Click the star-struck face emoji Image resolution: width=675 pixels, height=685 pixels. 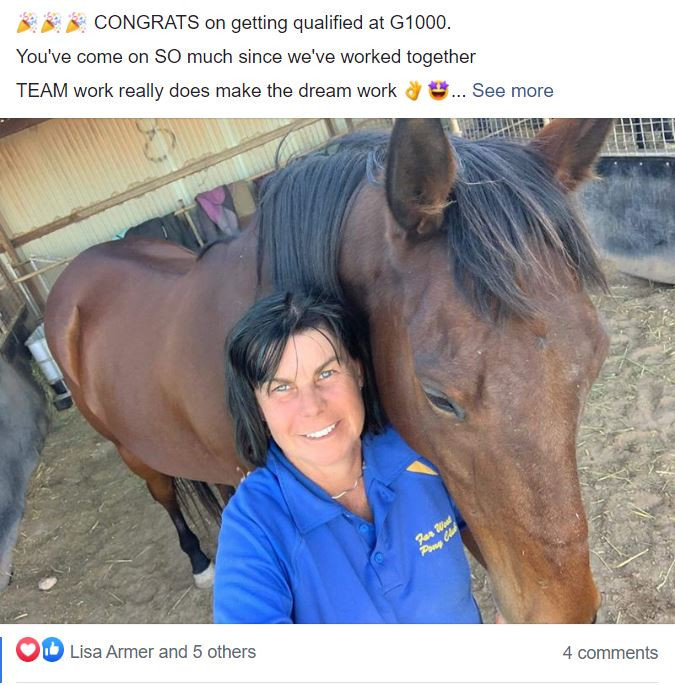point(438,90)
